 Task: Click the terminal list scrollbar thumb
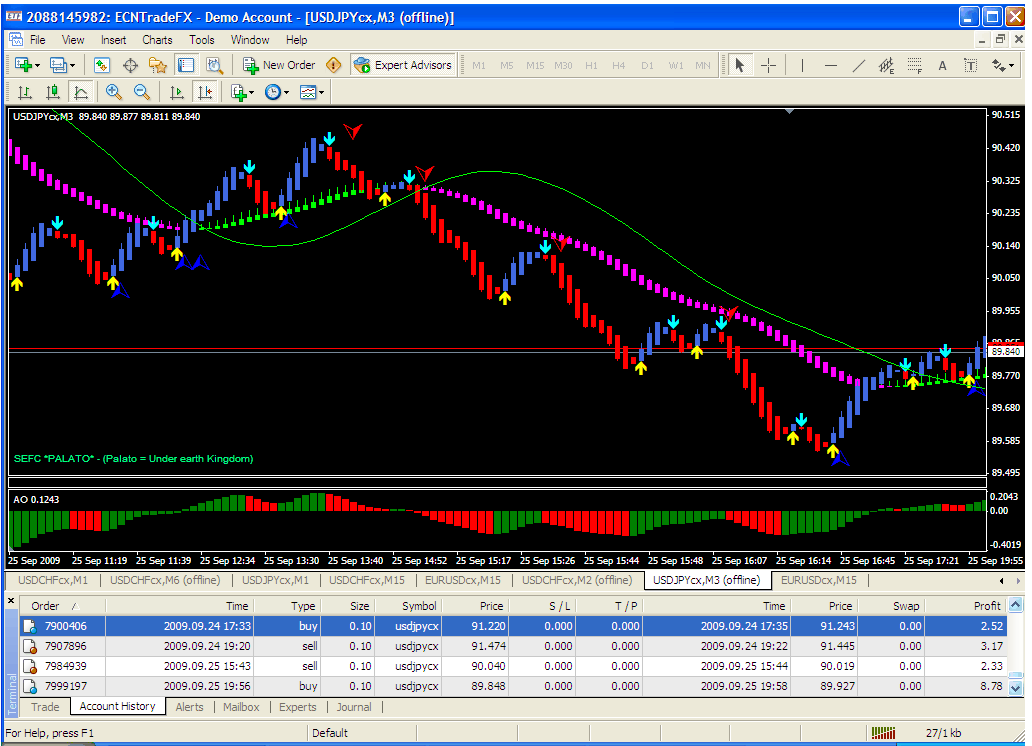pos(1016,676)
